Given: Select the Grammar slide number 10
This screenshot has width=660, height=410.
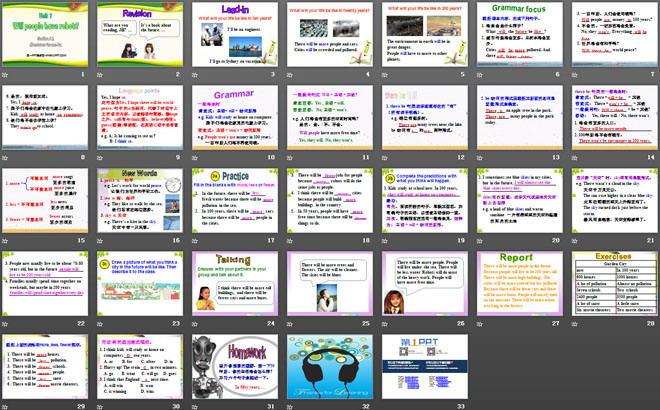Looking at the screenshot, I should pyautogui.click(x=235, y=117).
